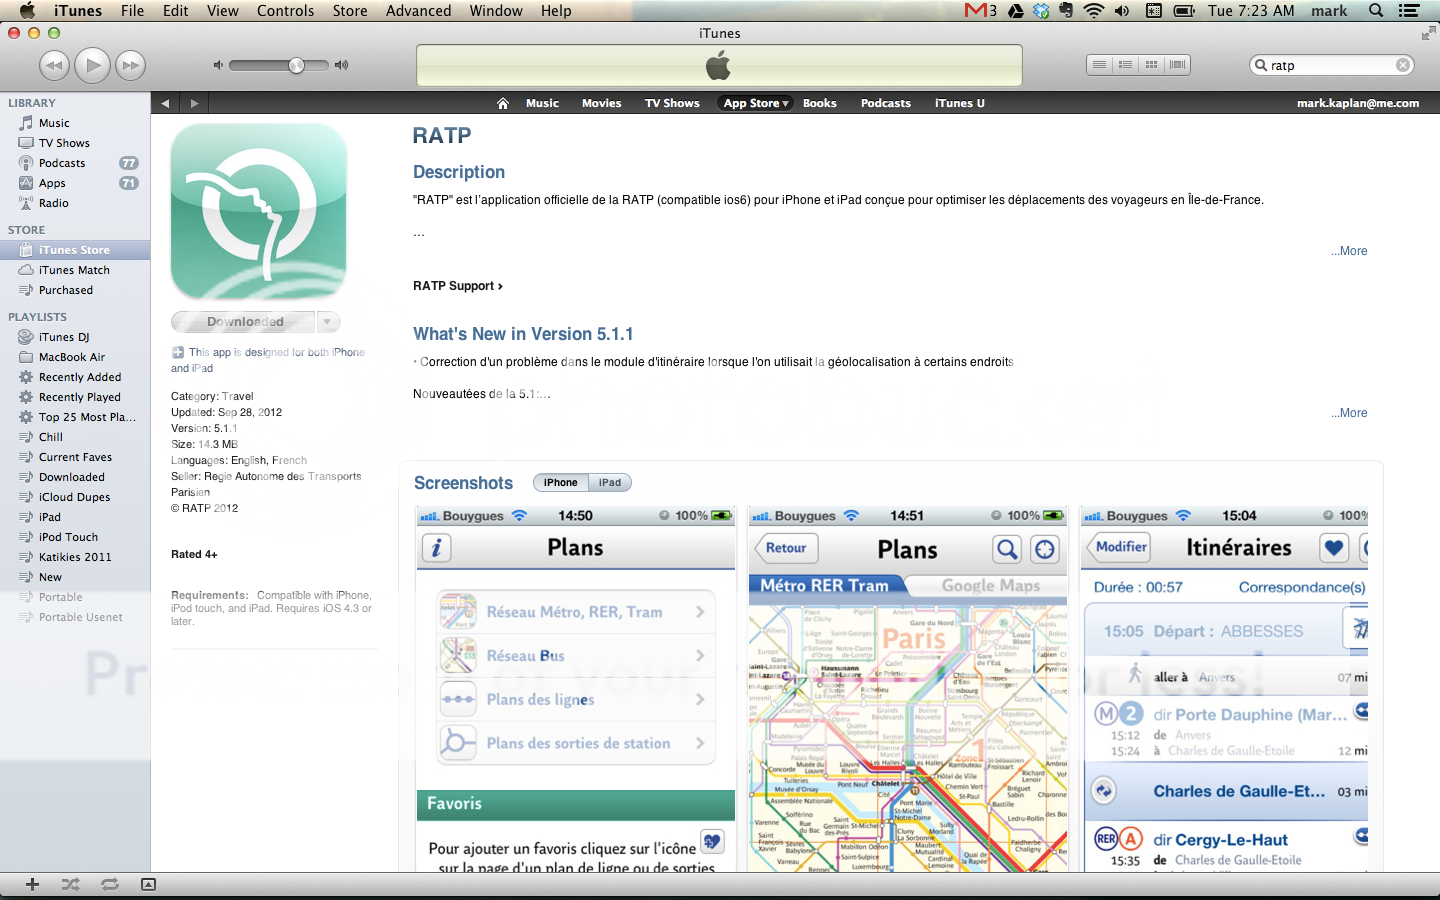Select Podcasts in the library sidebar
Viewport: 1440px width, 900px height.
click(75, 163)
